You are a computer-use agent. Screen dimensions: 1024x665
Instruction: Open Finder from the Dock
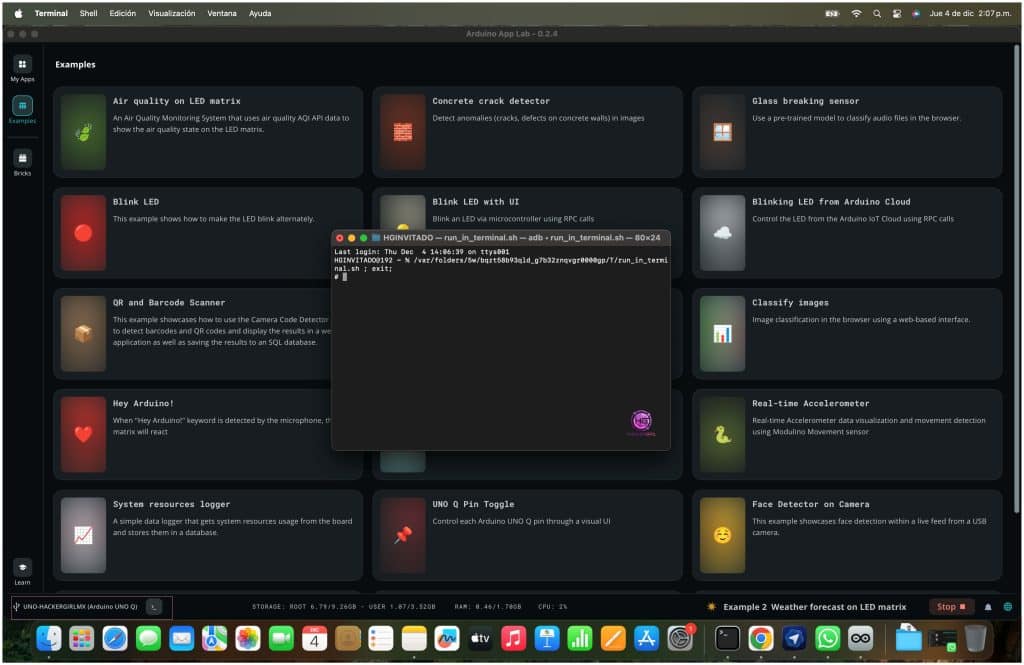click(49, 639)
